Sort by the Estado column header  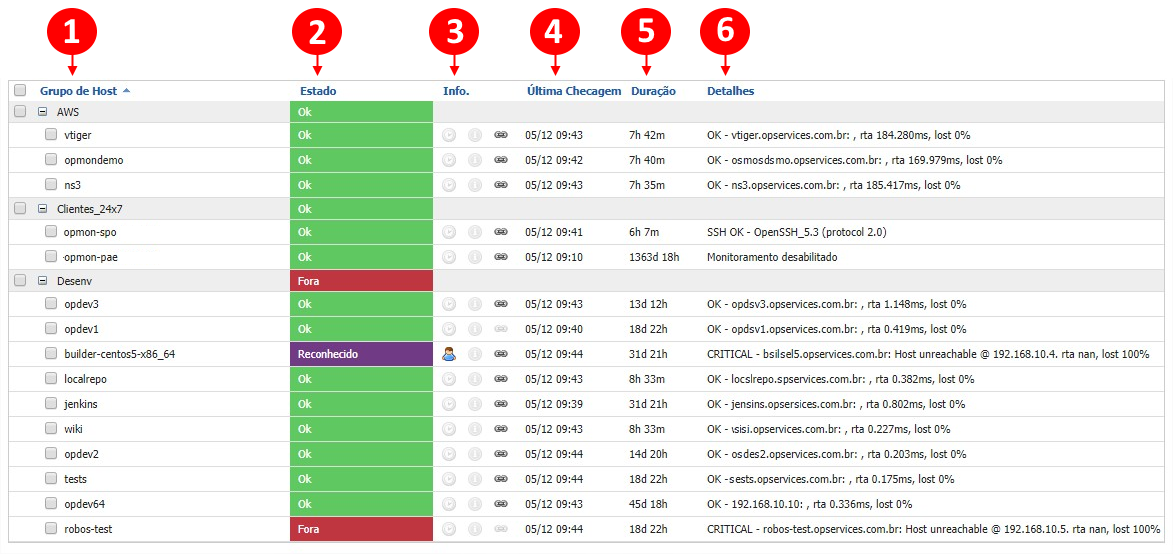(x=318, y=91)
